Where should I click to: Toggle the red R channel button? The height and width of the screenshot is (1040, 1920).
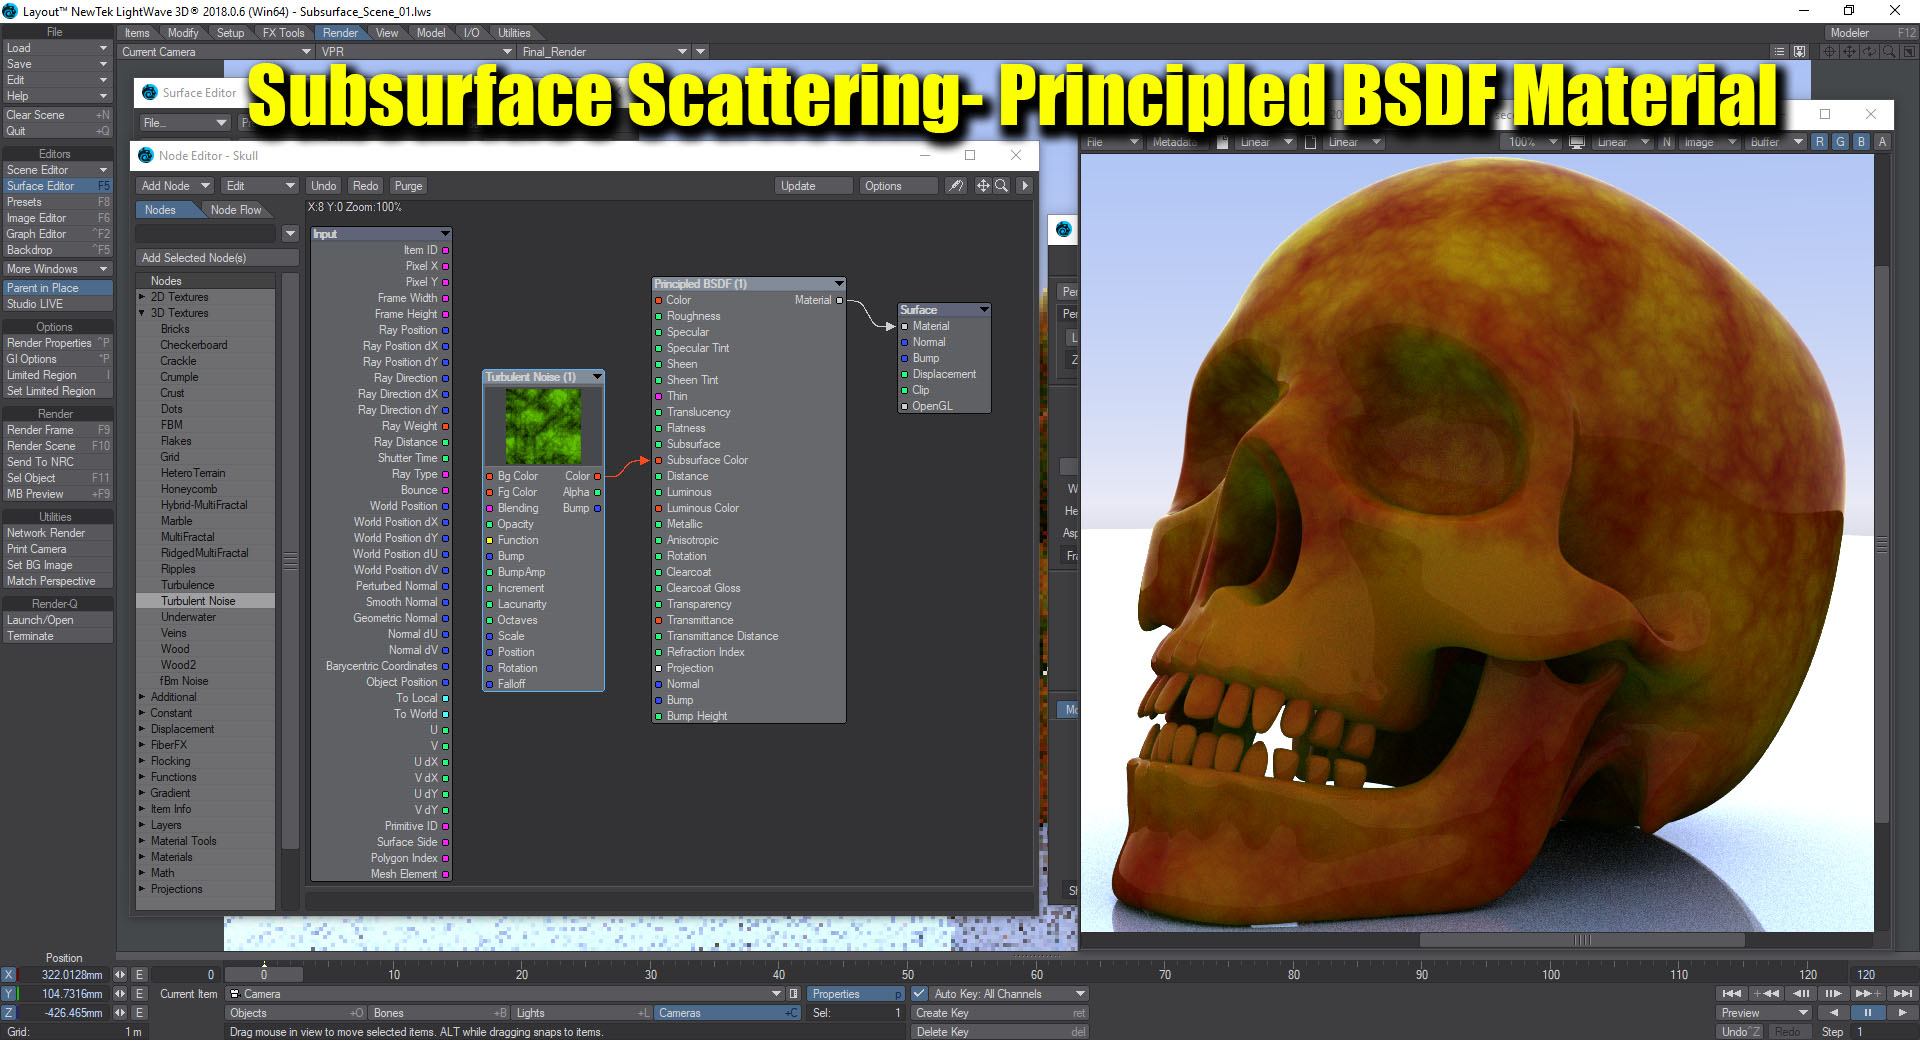tap(1820, 142)
